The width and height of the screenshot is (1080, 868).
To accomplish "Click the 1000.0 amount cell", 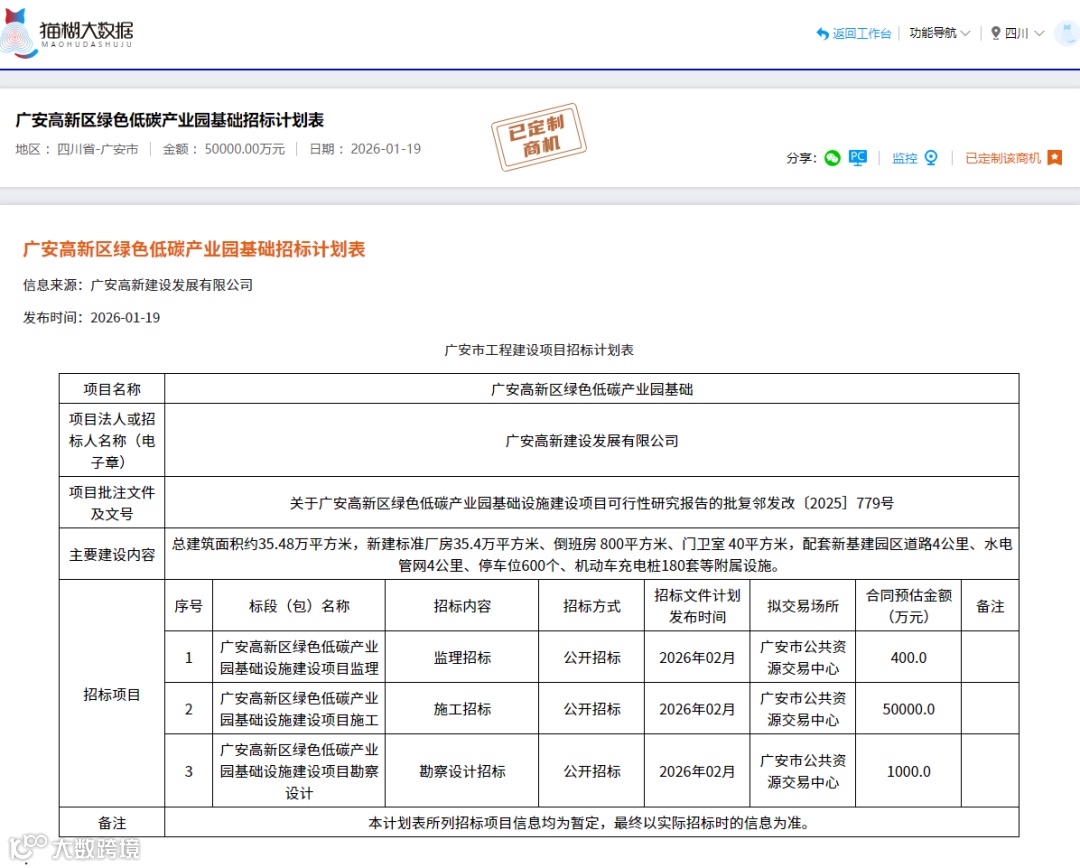I will (908, 771).
